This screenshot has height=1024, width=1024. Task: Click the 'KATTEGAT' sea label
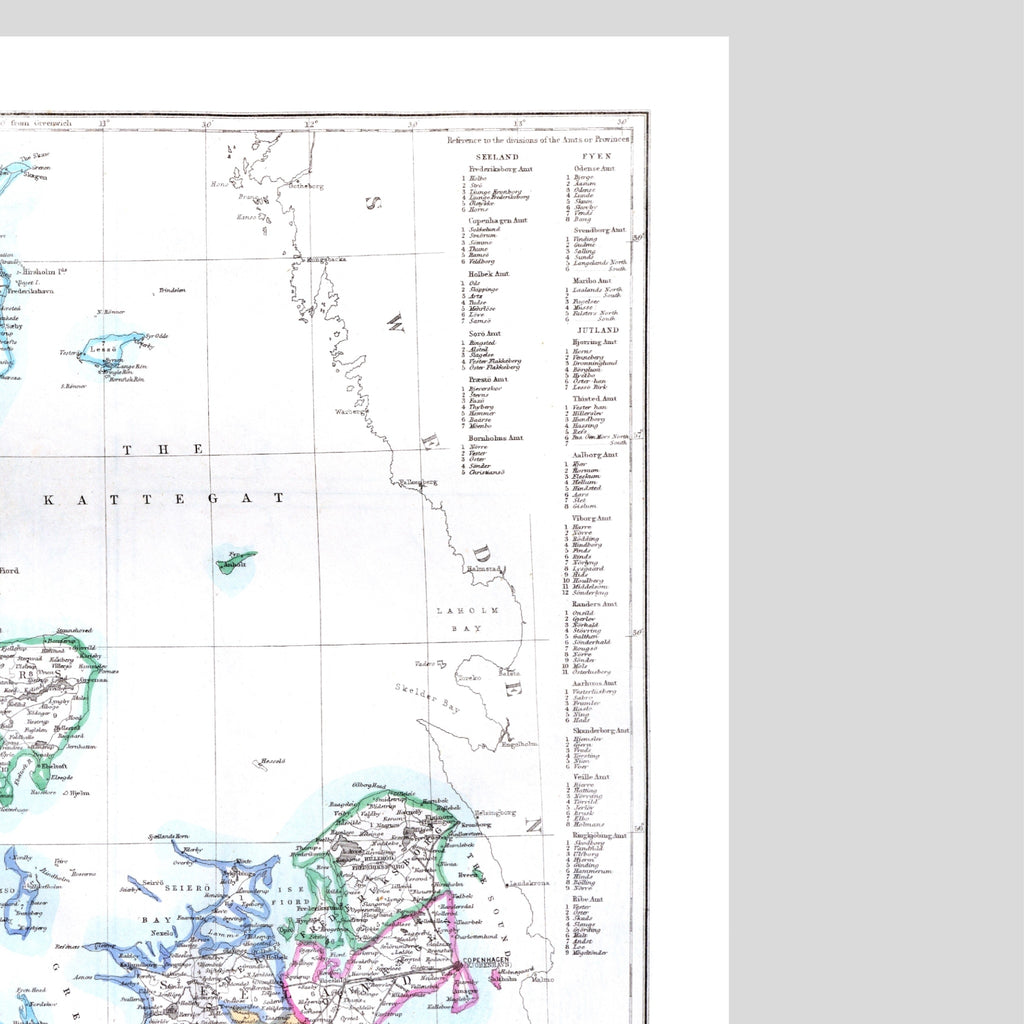[x=164, y=499]
